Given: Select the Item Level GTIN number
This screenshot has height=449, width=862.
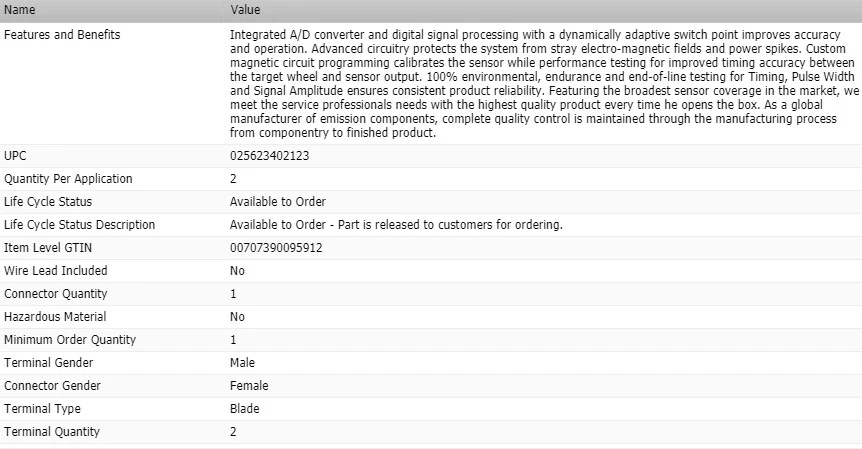Looking at the screenshot, I should [x=276, y=248].
